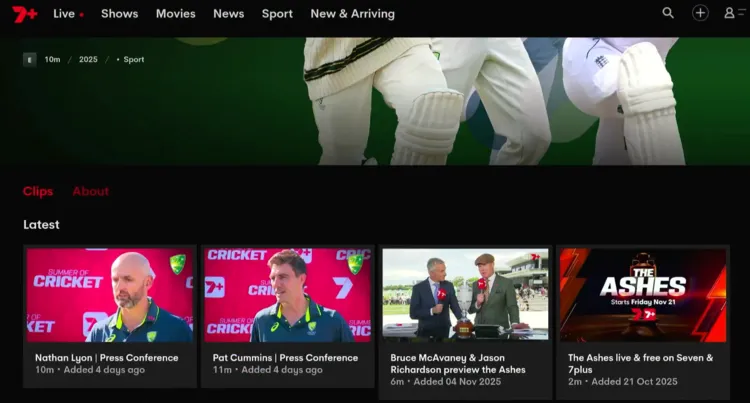Click the '2025' year text in banner
This screenshot has width=750, height=403.
tap(88, 60)
